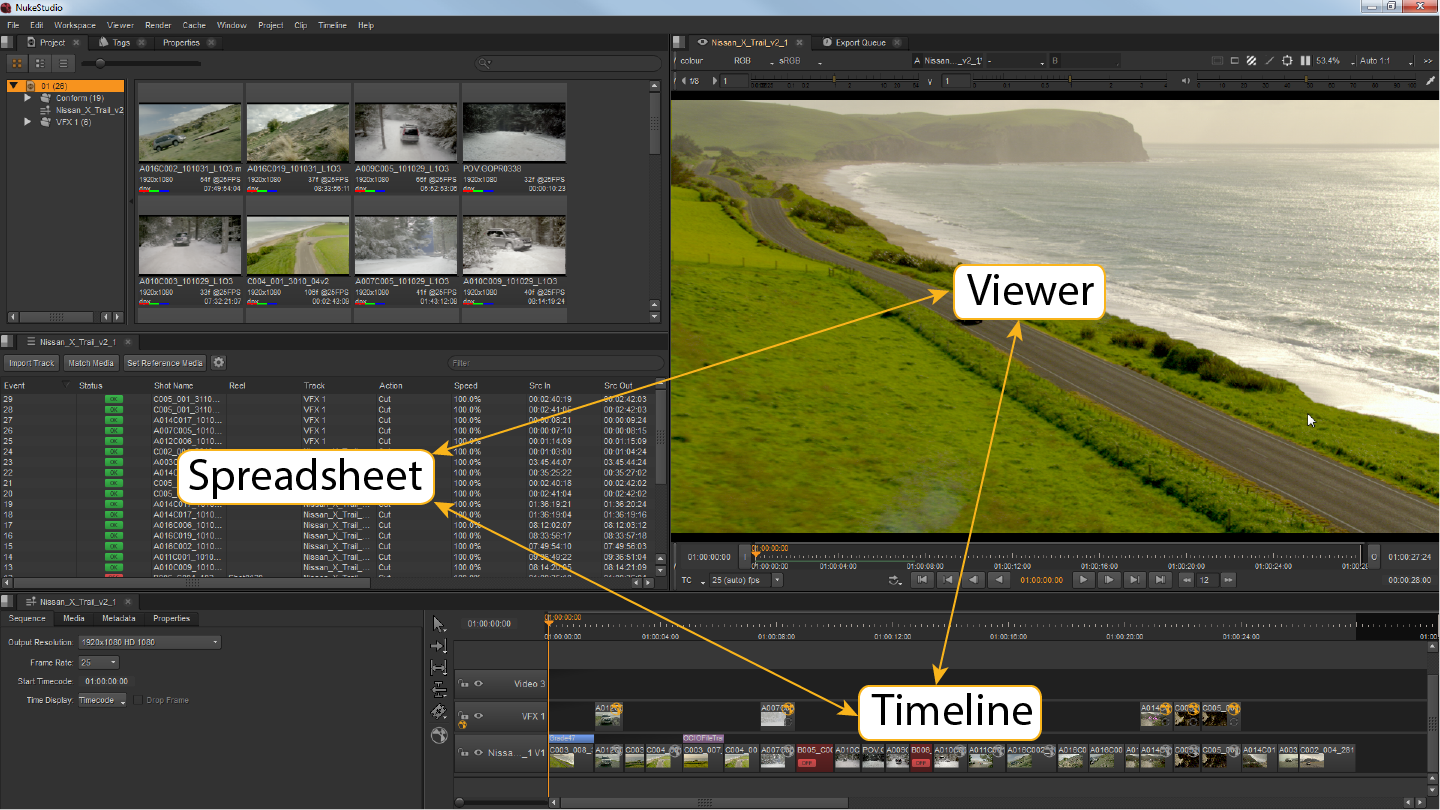Expand the Conform (19) bin

[x=28, y=98]
